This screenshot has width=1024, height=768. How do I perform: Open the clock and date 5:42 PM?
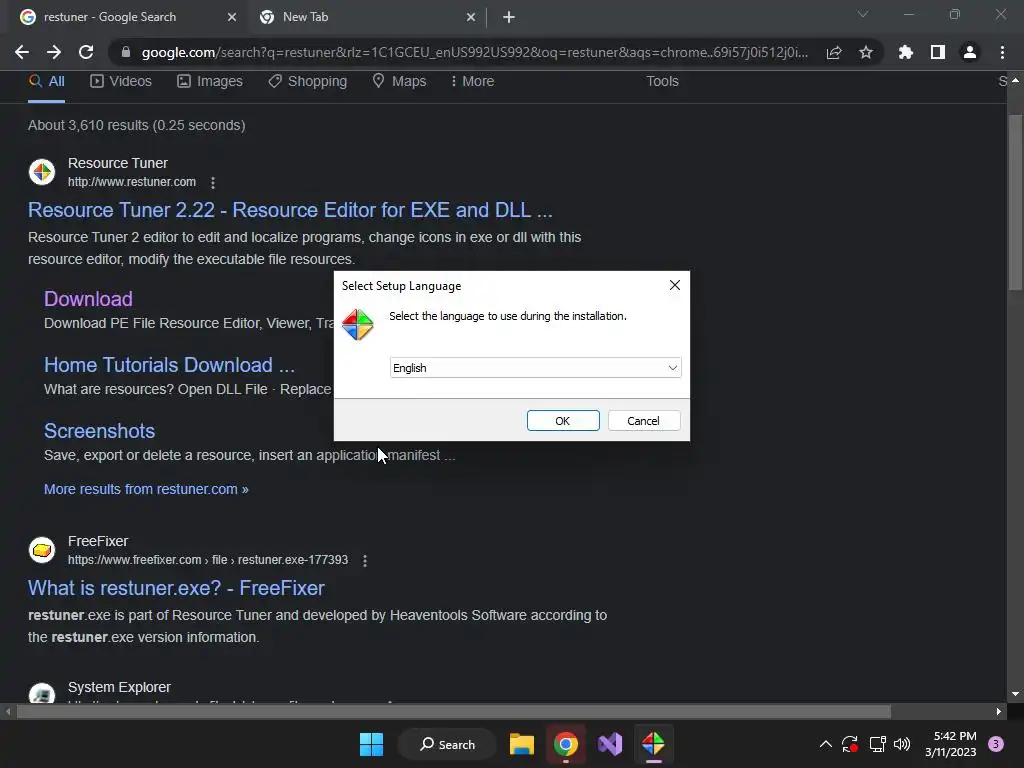pos(951,744)
